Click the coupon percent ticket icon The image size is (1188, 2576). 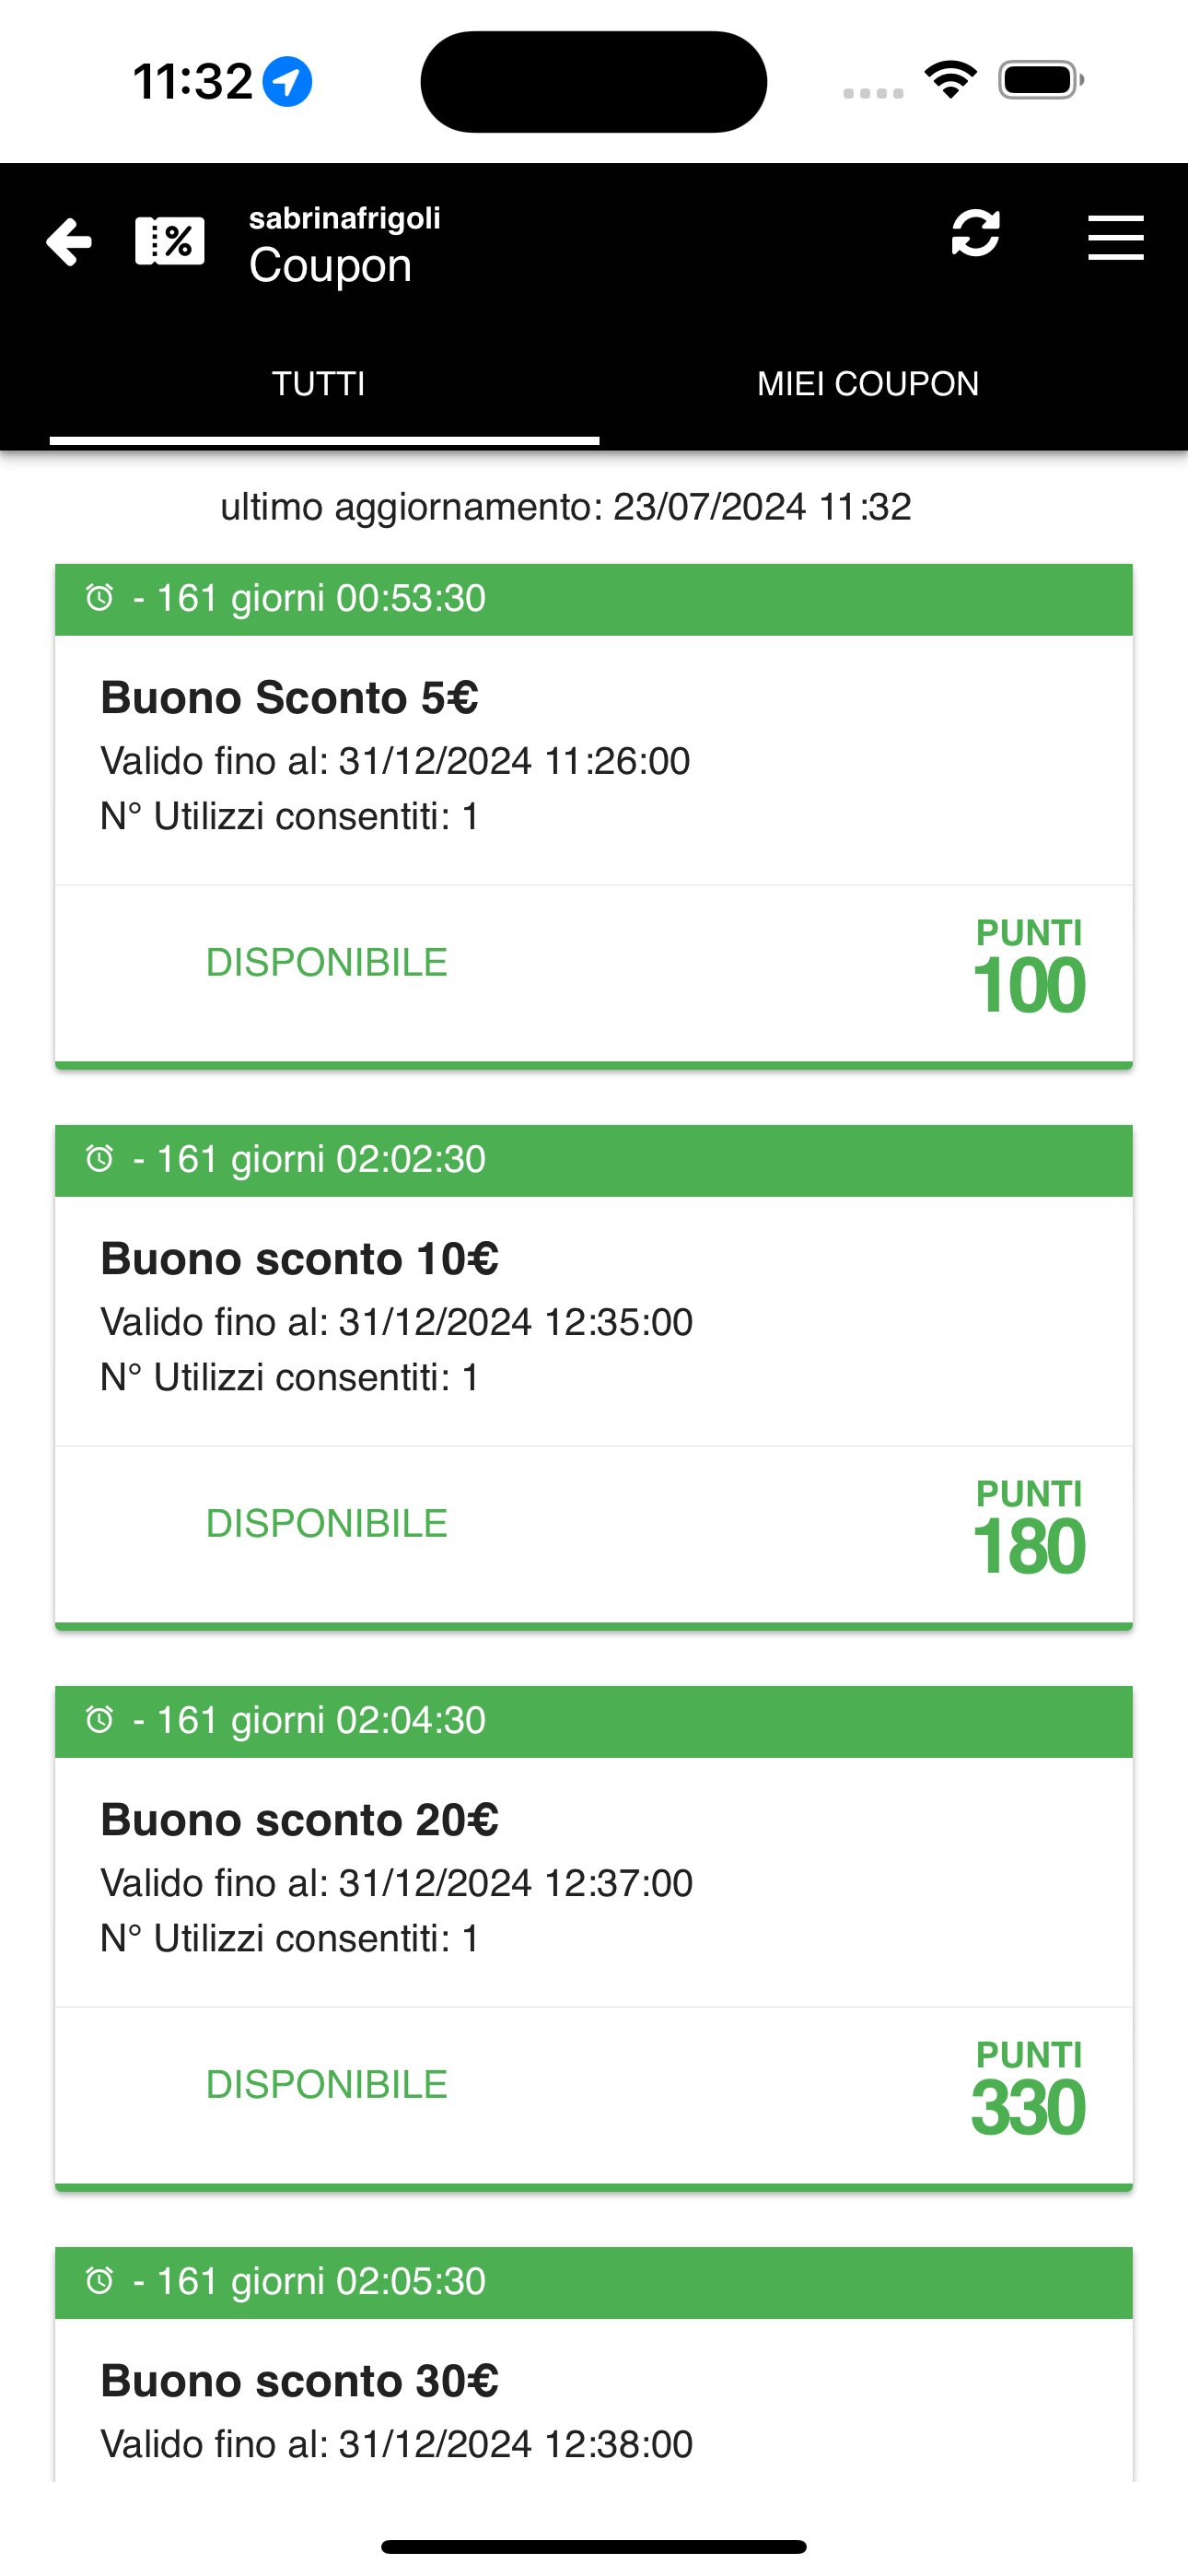point(170,241)
